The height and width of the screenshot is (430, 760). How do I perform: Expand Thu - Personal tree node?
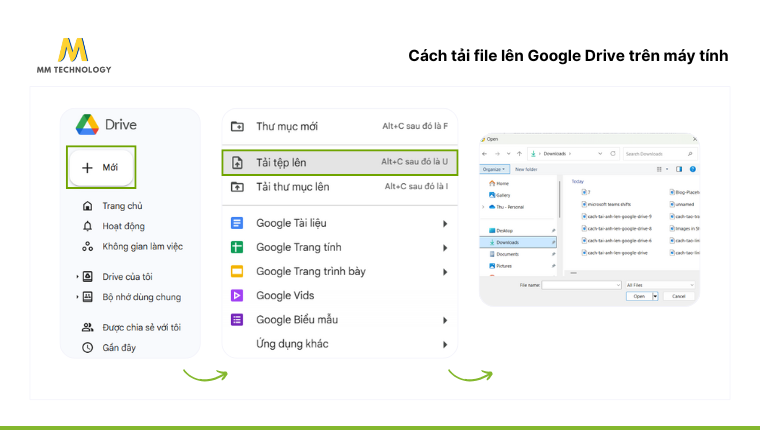click(x=483, y=207)
